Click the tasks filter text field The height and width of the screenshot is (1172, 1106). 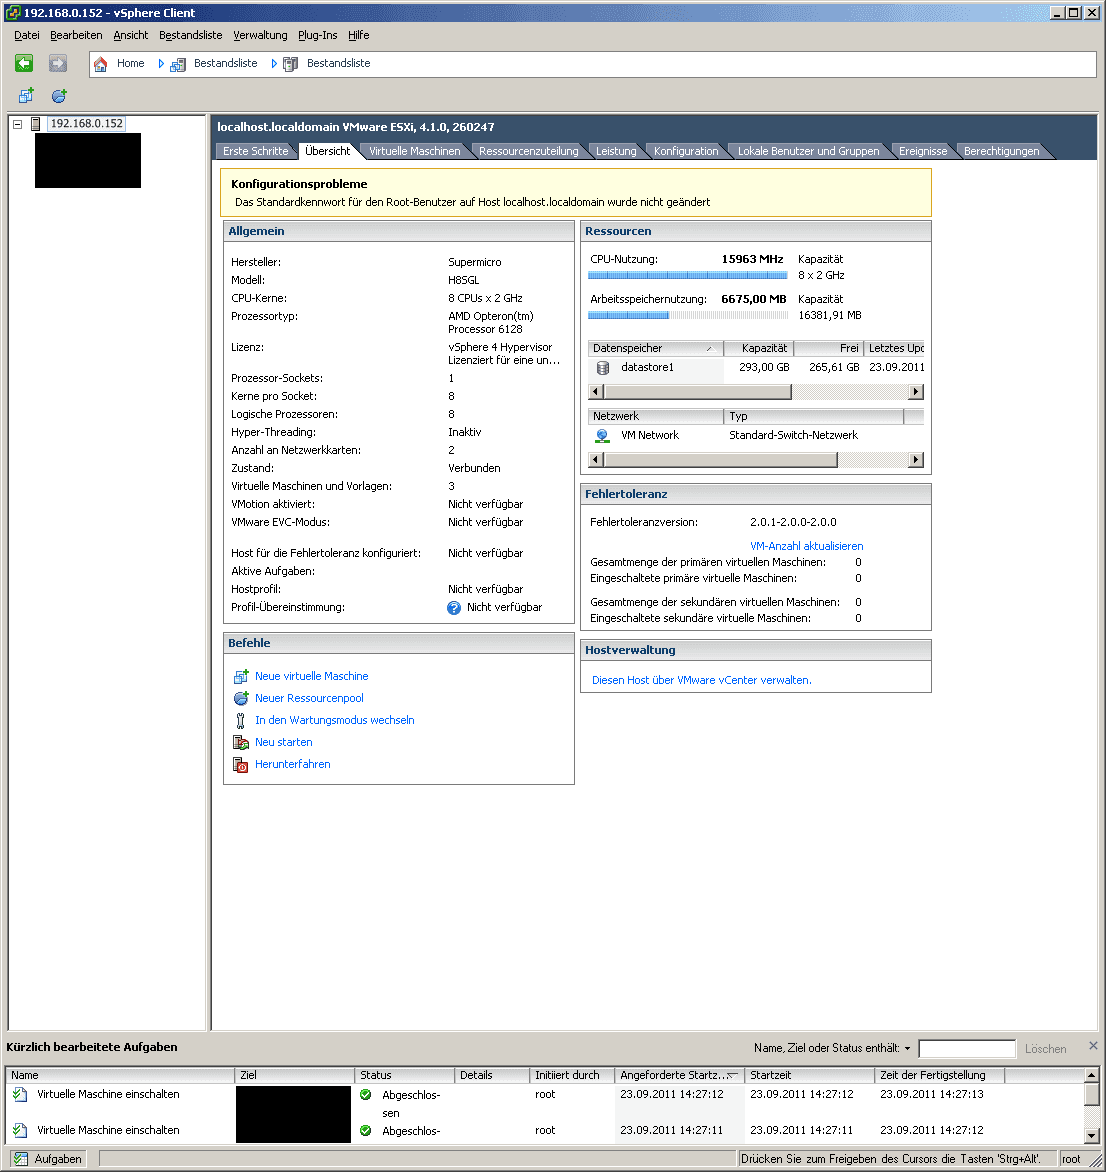coord(967,1049)
